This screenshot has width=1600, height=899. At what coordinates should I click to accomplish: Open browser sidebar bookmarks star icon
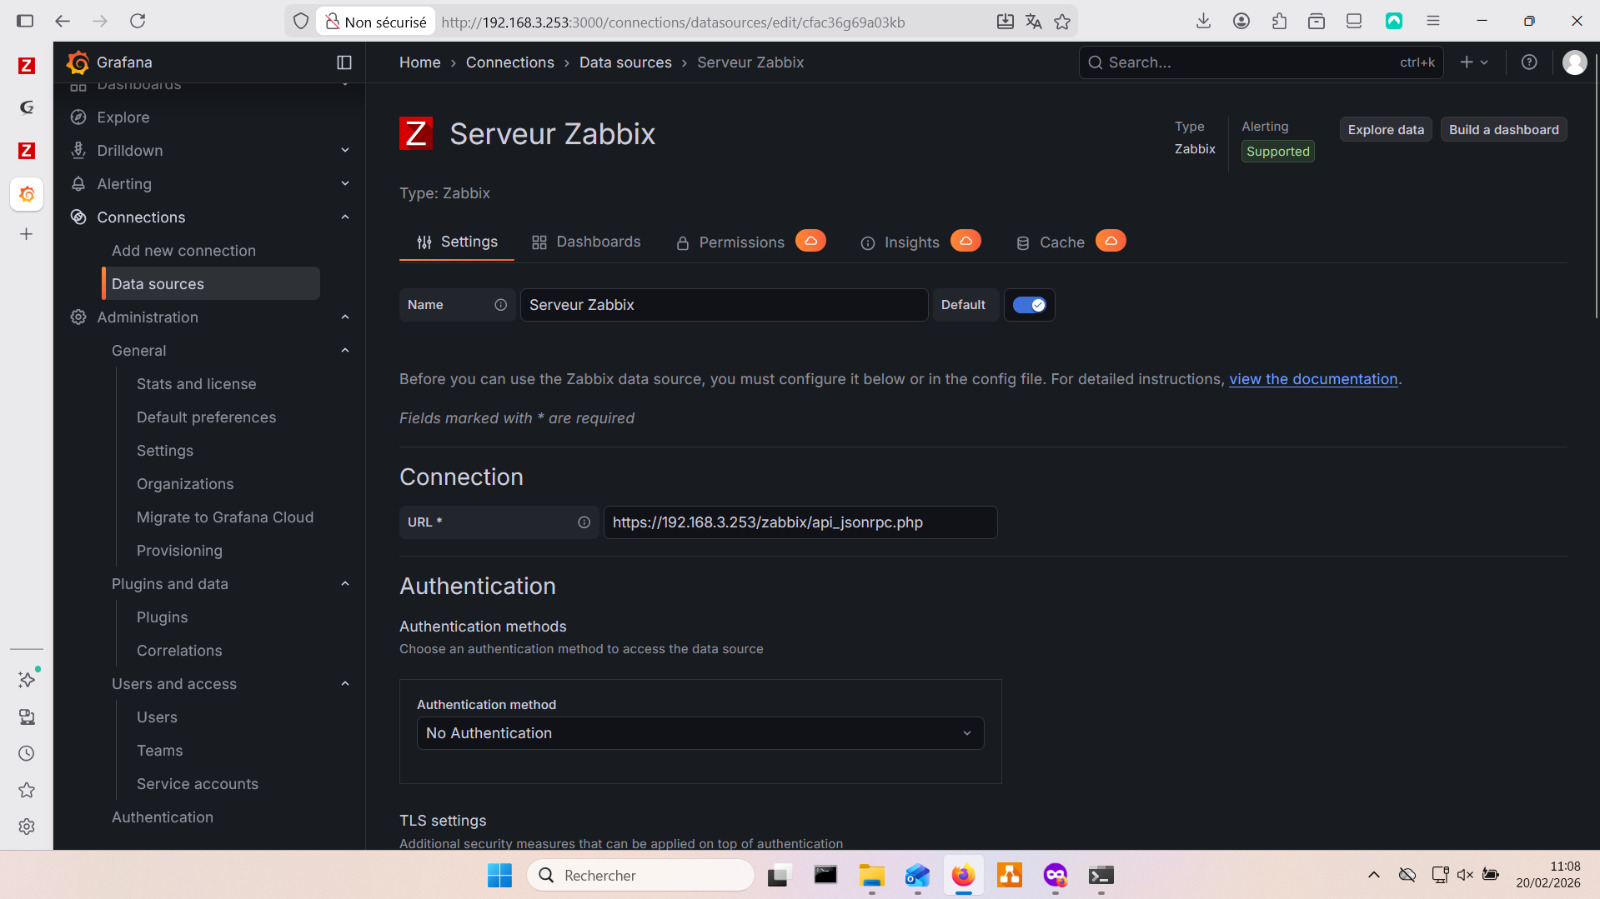click(27, 790)
